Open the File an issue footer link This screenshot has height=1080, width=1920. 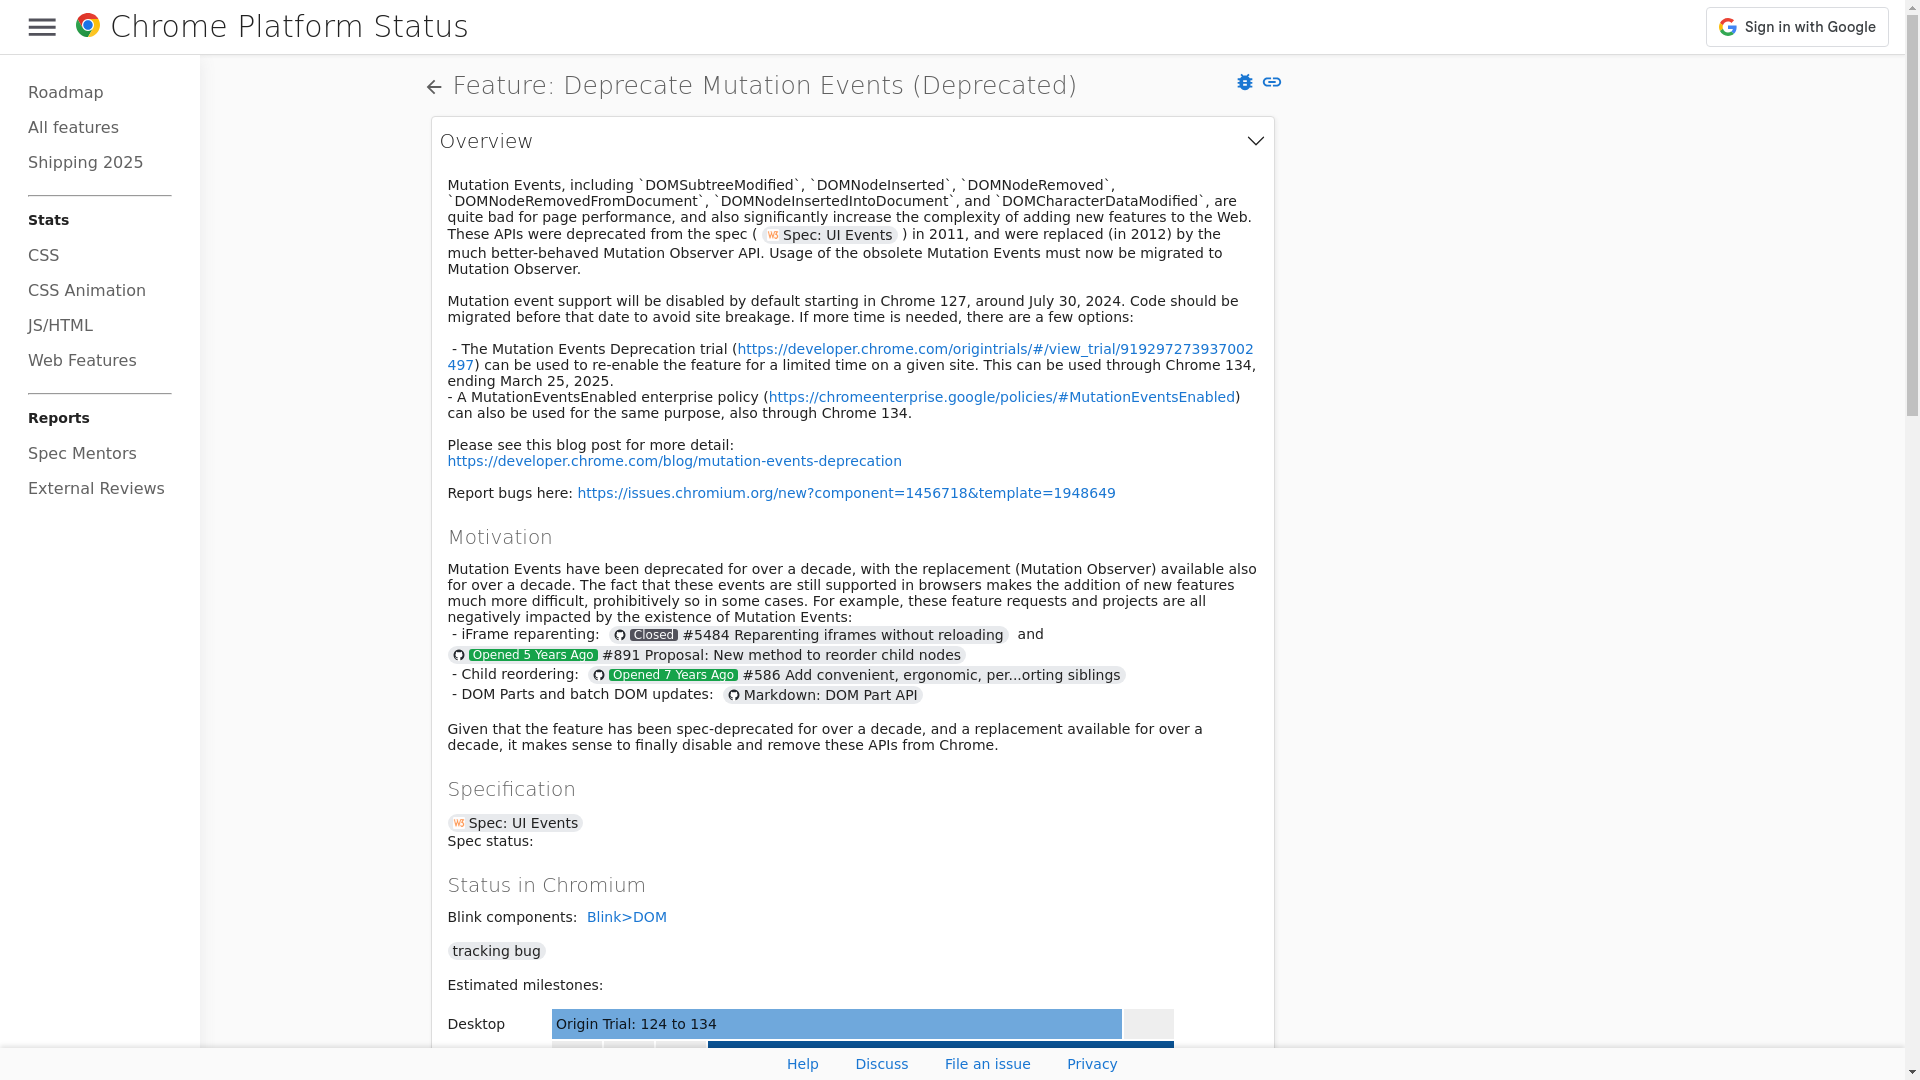coord(988,1064)
